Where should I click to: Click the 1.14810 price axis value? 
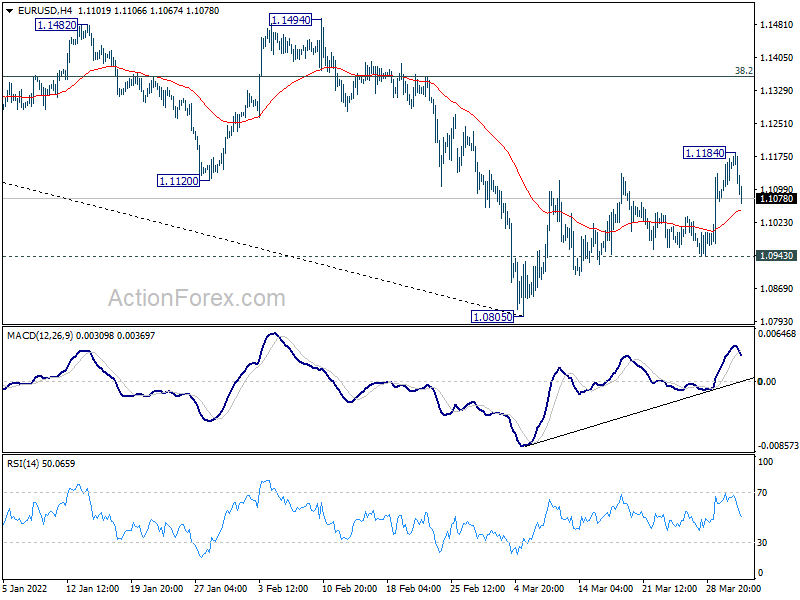(x=777, y=24)
